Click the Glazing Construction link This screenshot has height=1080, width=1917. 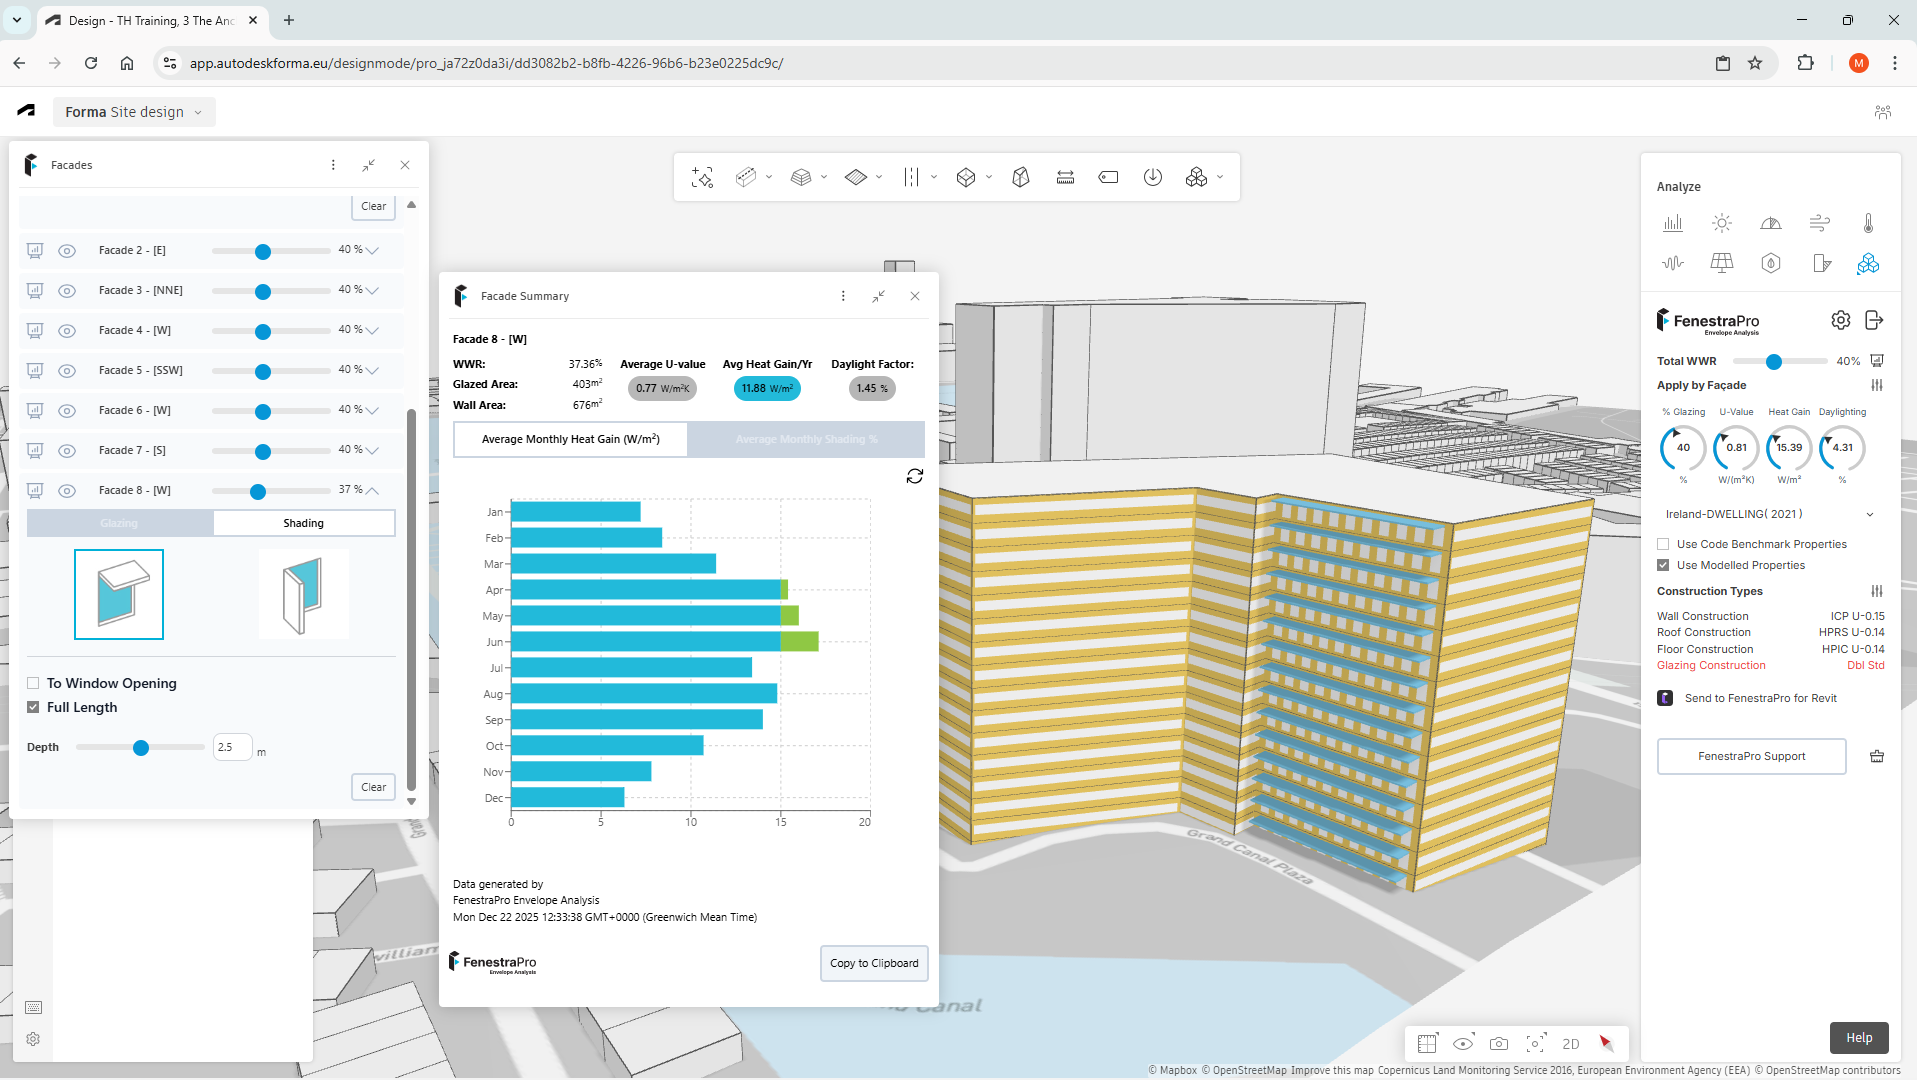1711,665
